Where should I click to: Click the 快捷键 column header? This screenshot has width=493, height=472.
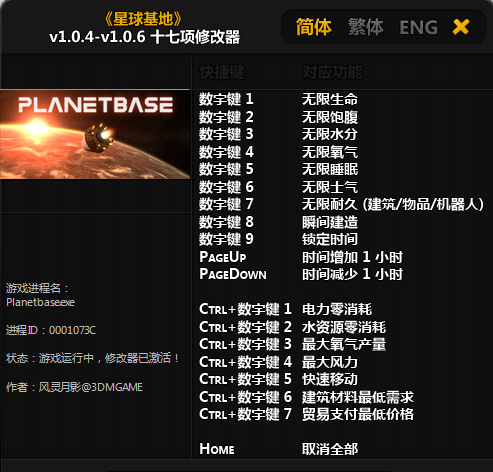pyautogui.click(x=222, y=72)
